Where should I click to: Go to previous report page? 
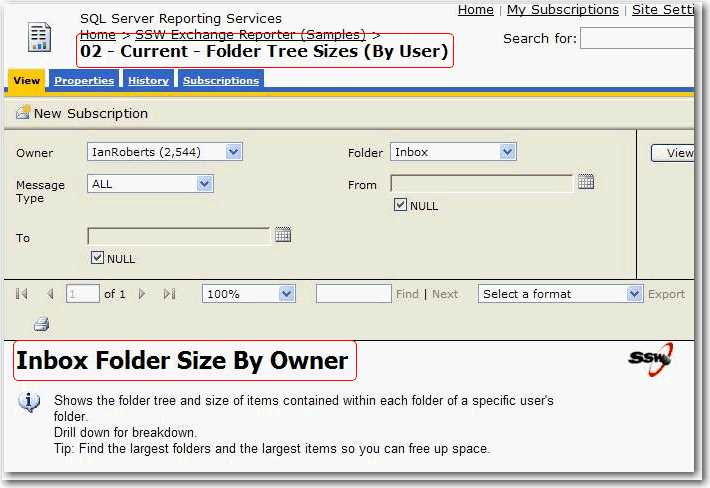(x=50, y=294)
